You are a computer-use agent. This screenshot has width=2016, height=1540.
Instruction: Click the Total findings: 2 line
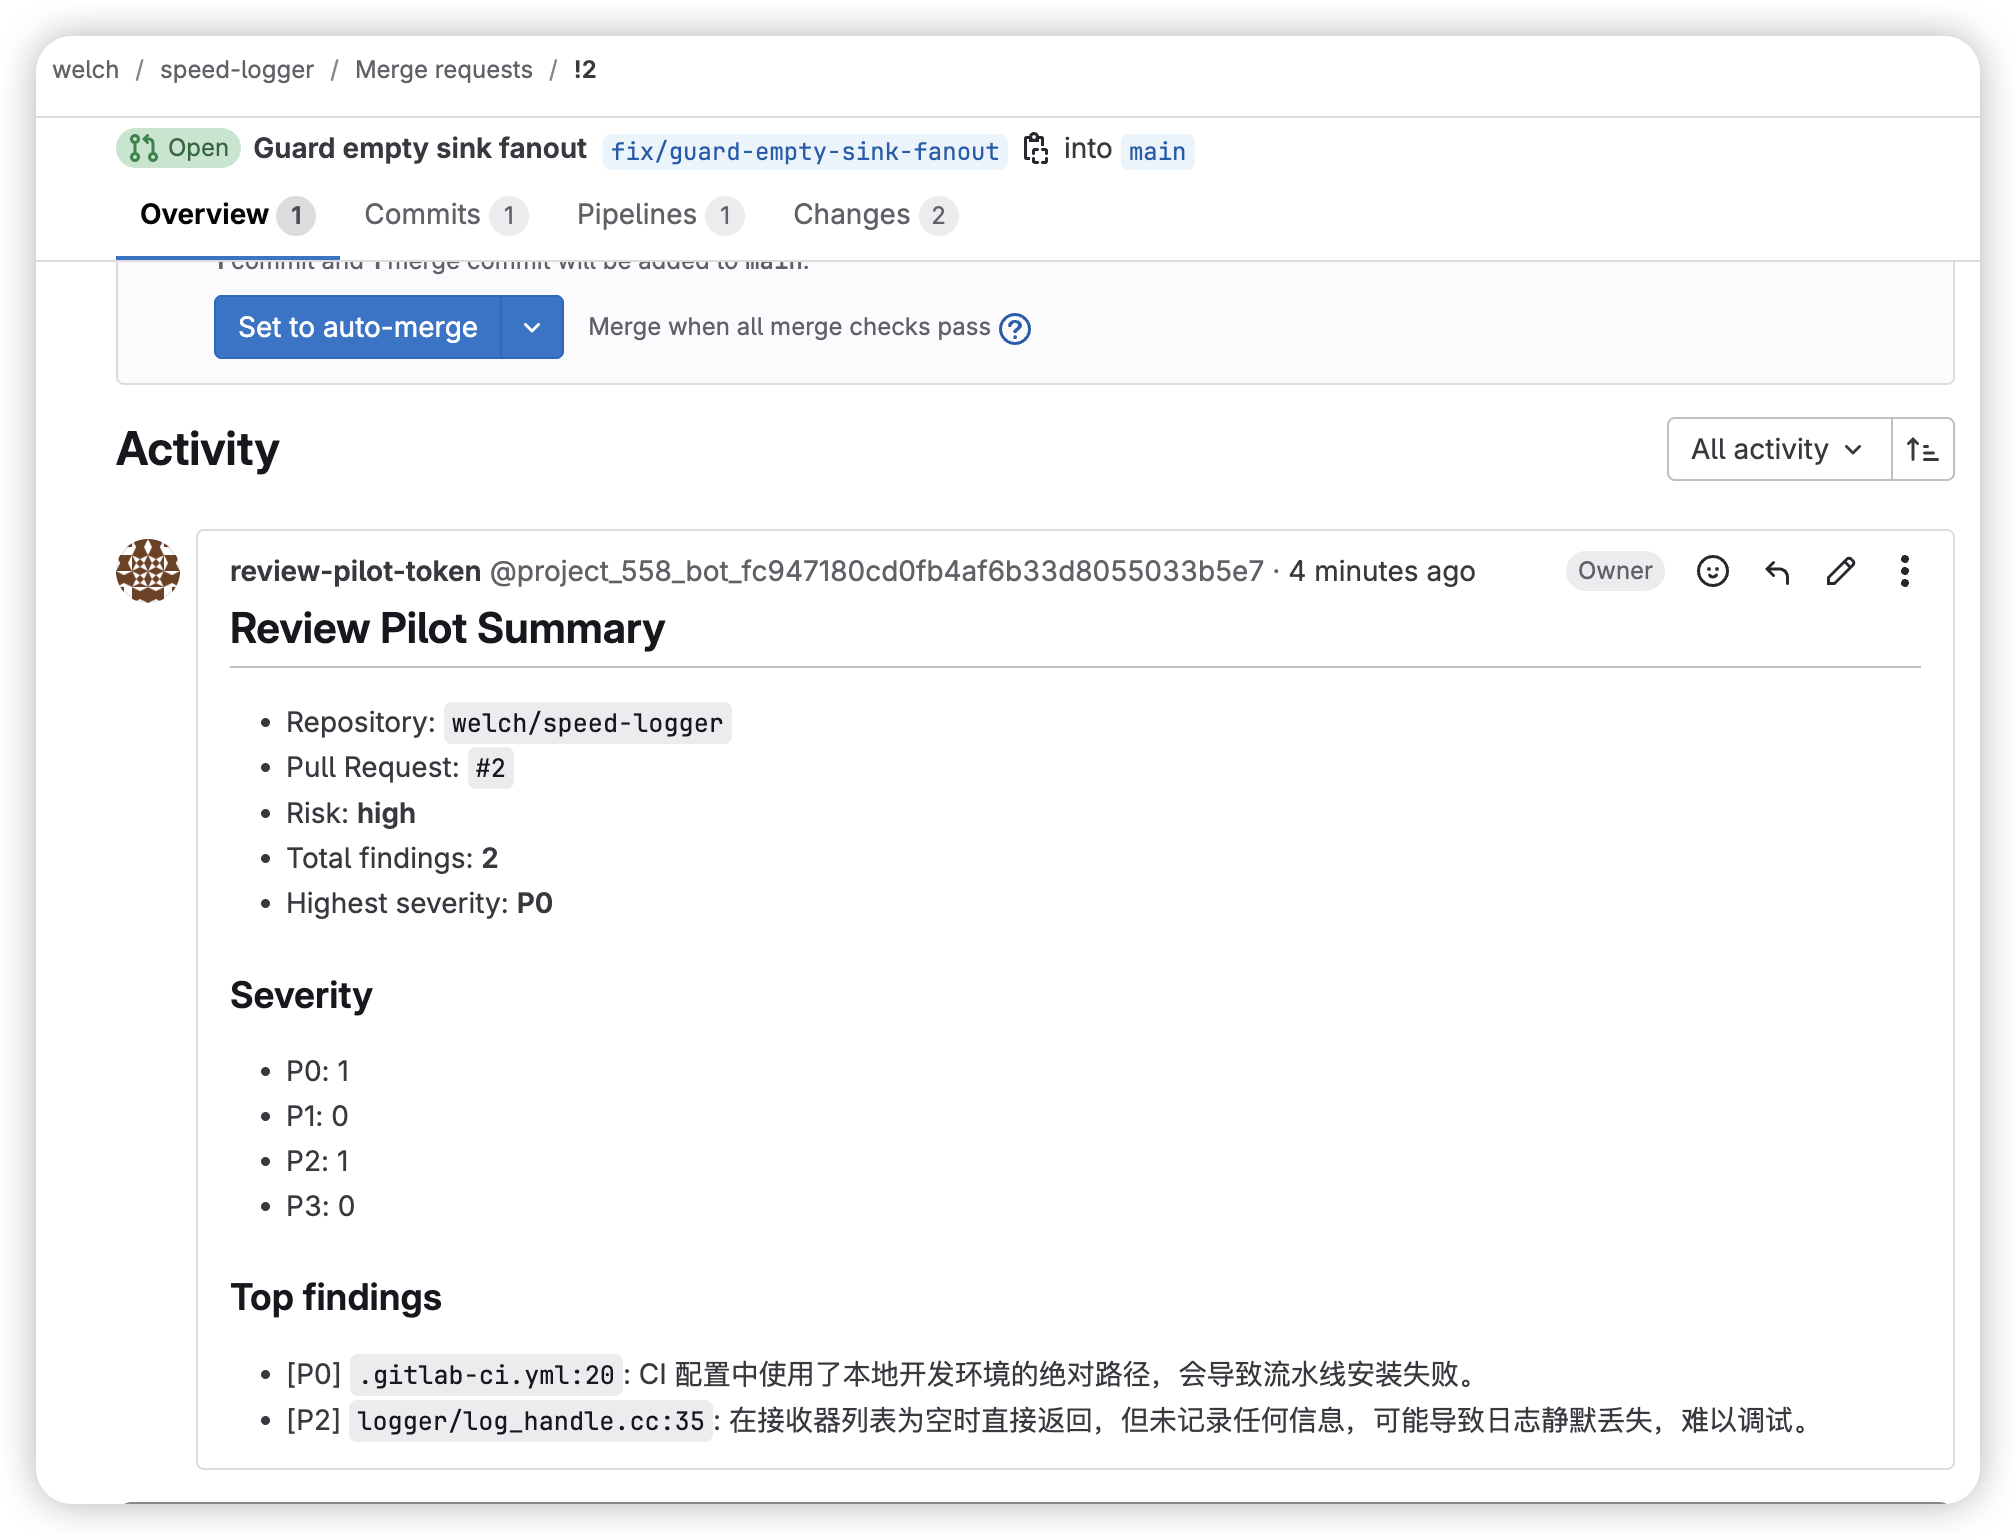392,858
